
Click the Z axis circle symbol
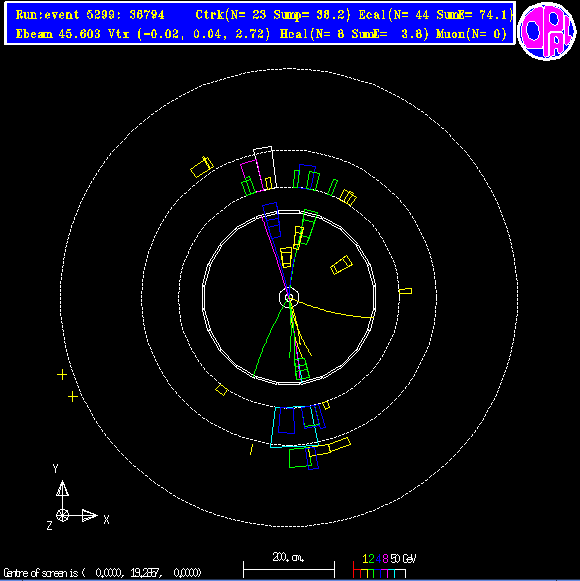62,515
